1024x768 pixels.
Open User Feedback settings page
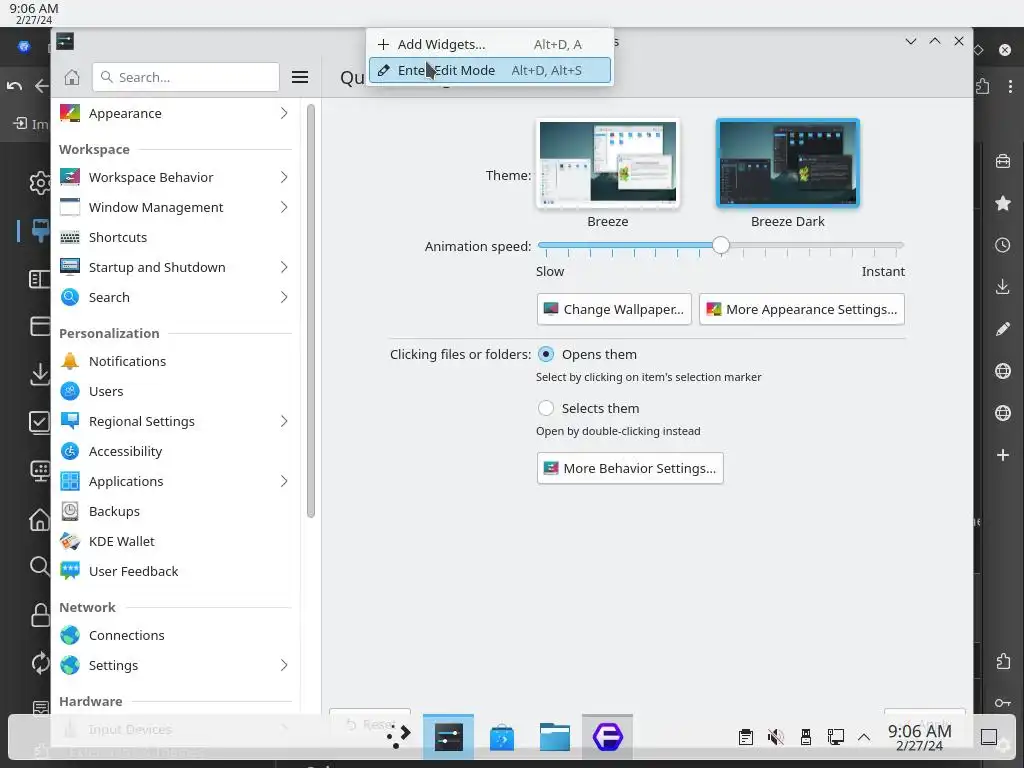coord(175,571)
